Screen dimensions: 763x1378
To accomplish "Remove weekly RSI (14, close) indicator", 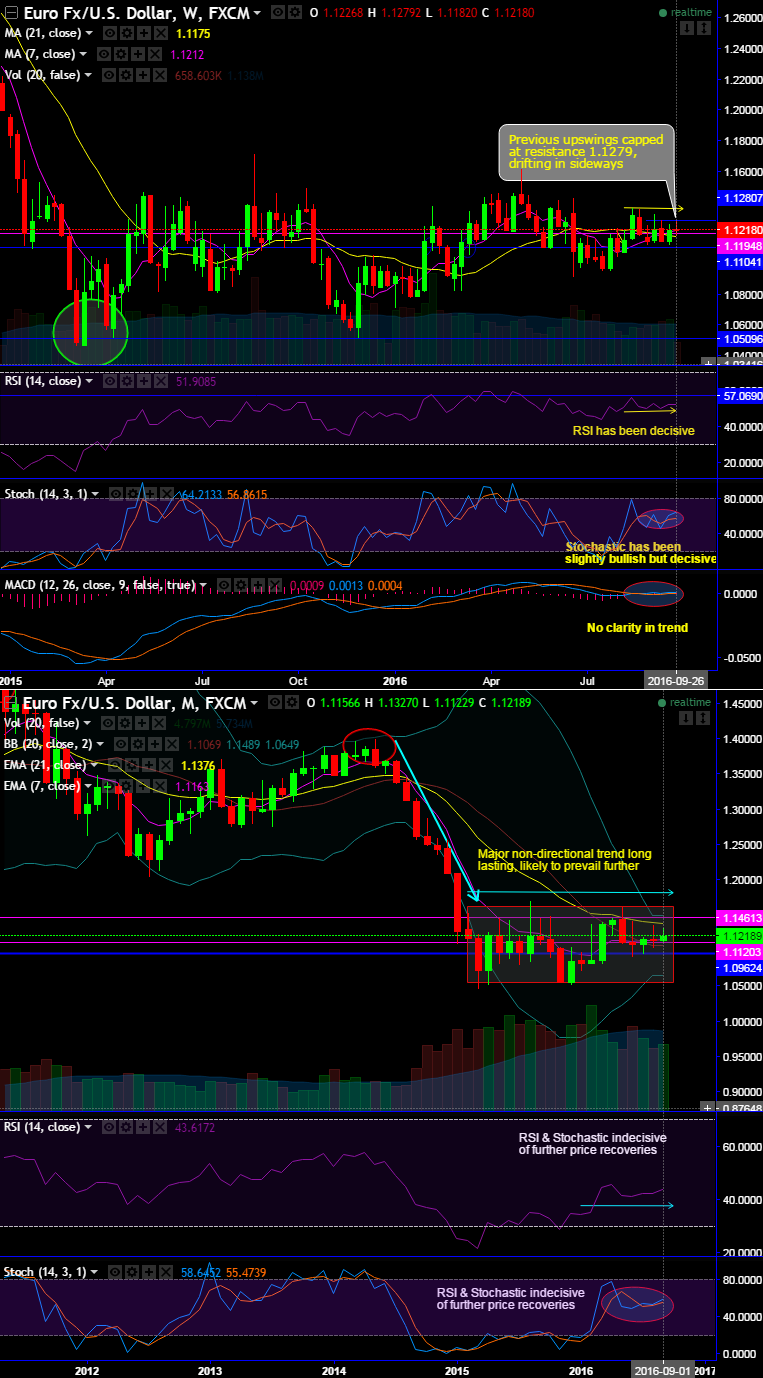I will pos(160,381).
